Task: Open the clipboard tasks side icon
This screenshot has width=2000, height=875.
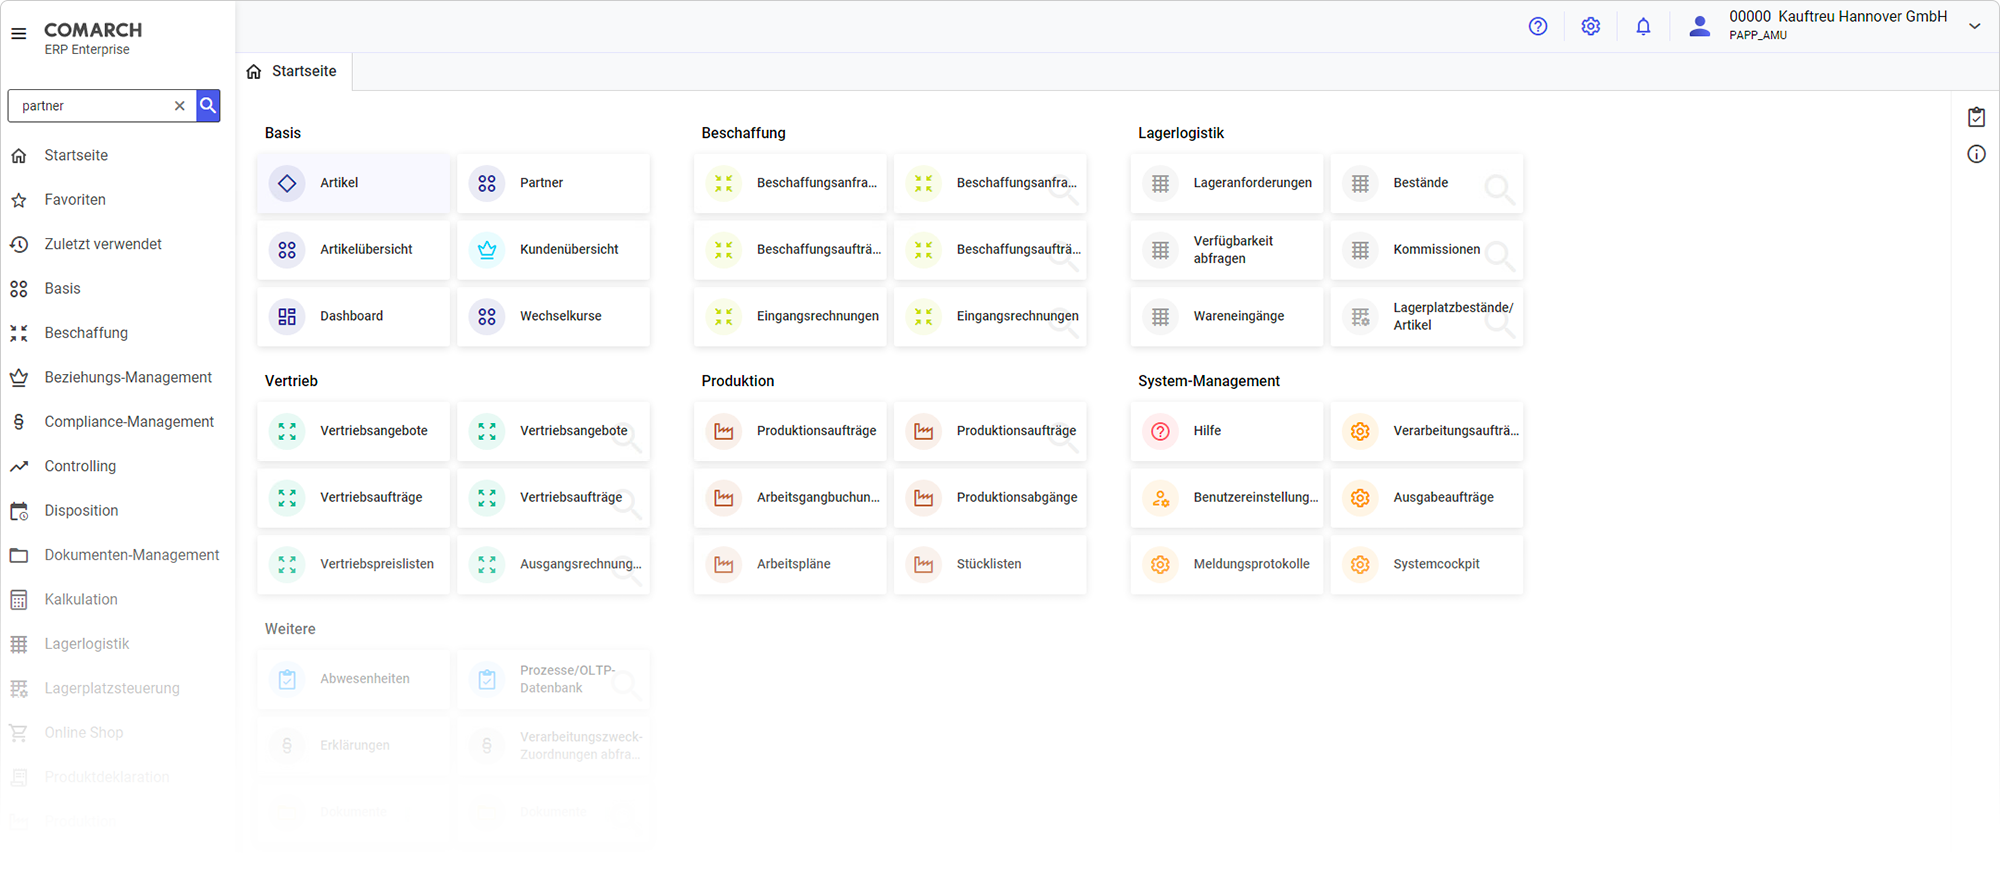Action: coord(1976,117)
